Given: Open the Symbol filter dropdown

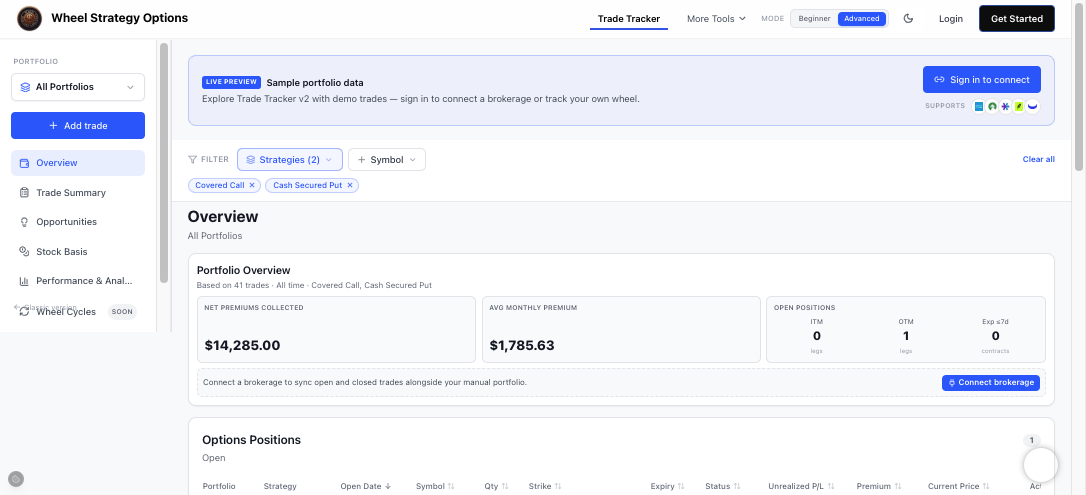Looking at the screenshot, I should click(386, 160).
